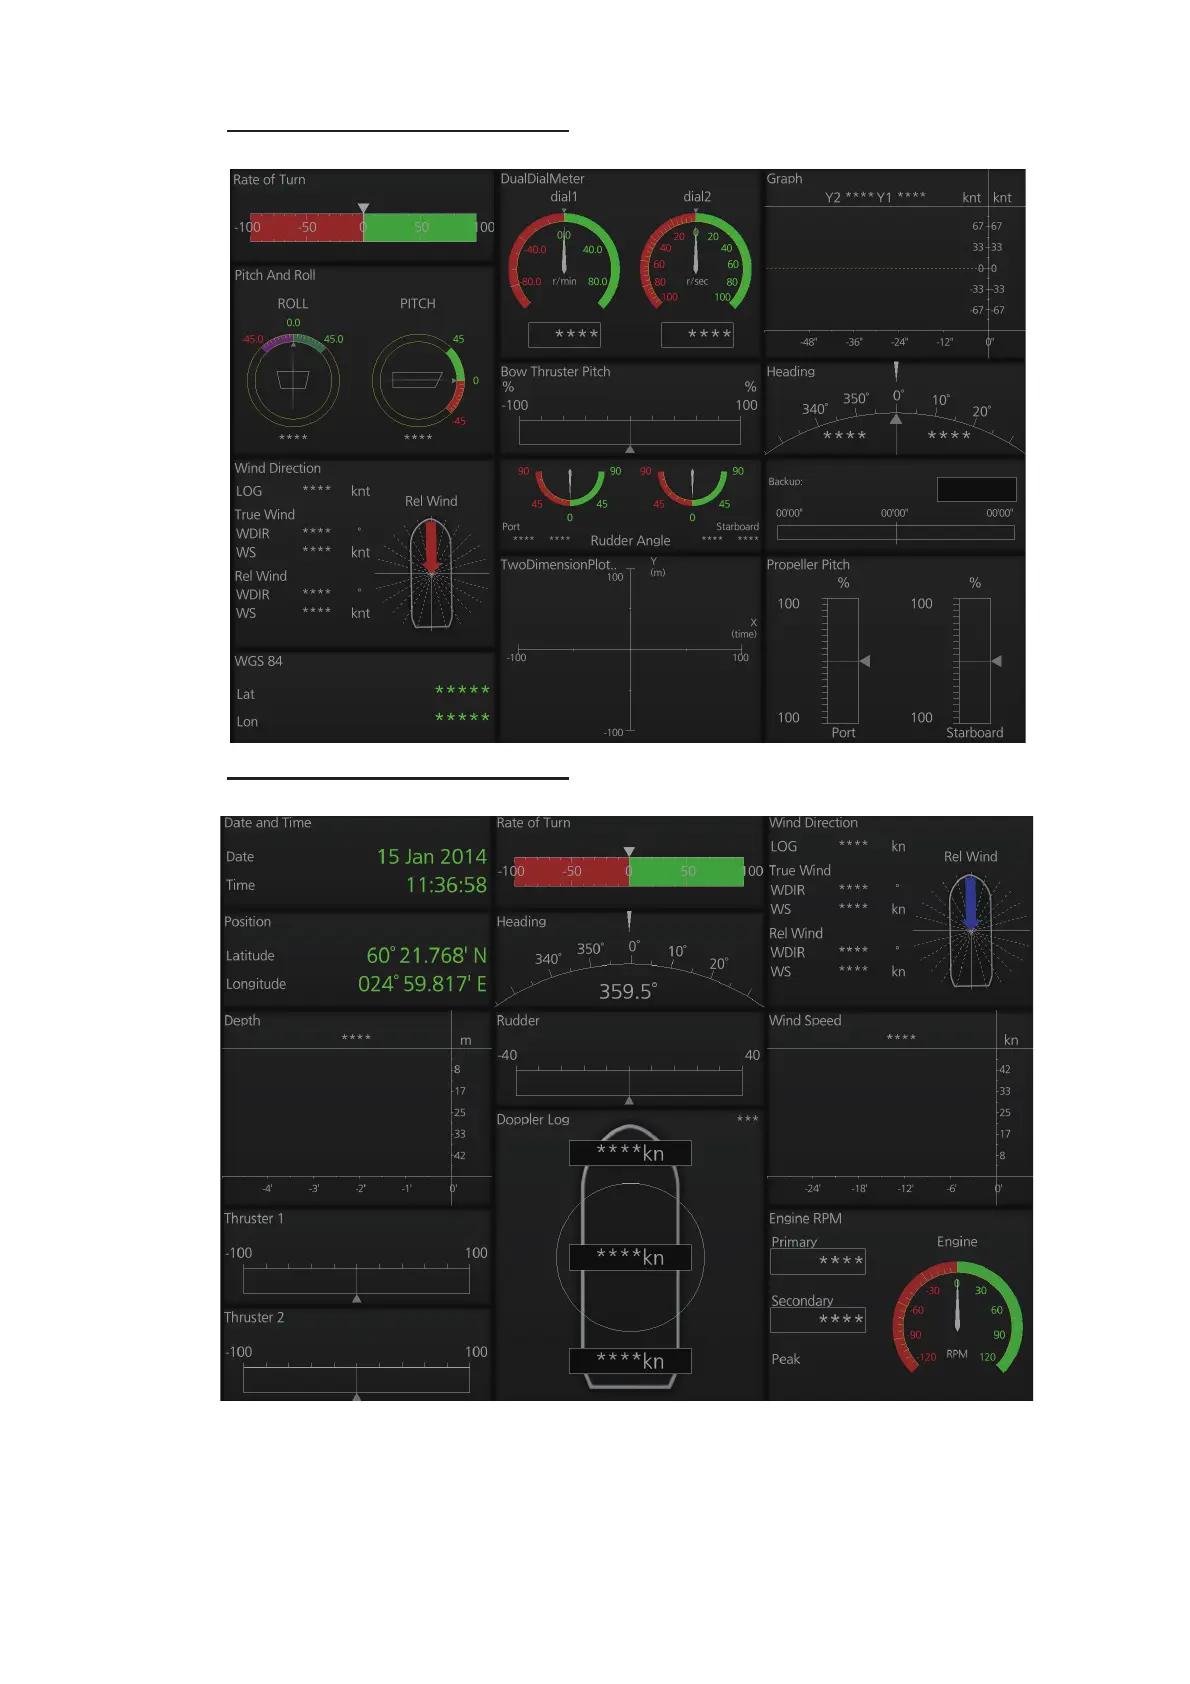Click the Rate of Turn bar beside Date and Time
This screenshot has height=1684, width=1190.
[629, 871]
